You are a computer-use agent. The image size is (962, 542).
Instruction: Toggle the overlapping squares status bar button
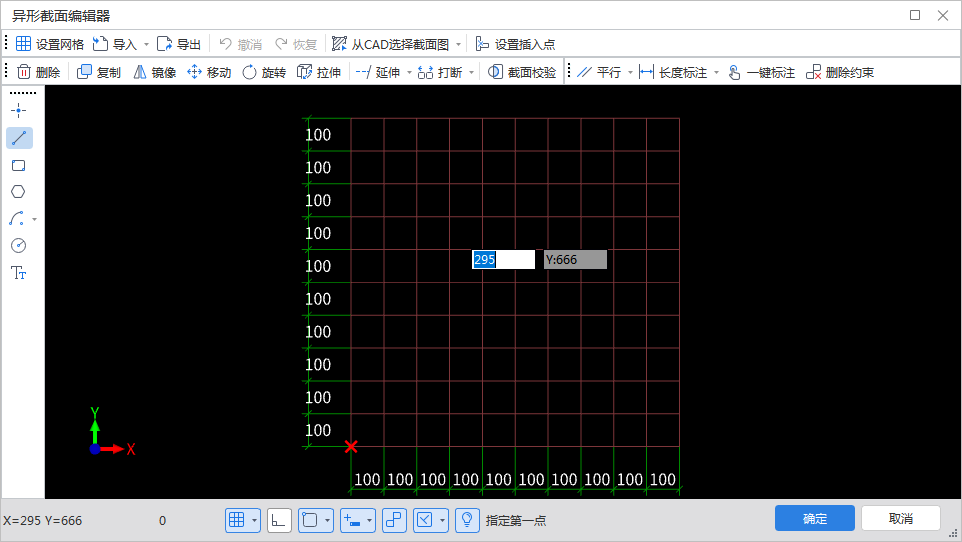coord(394,520)
